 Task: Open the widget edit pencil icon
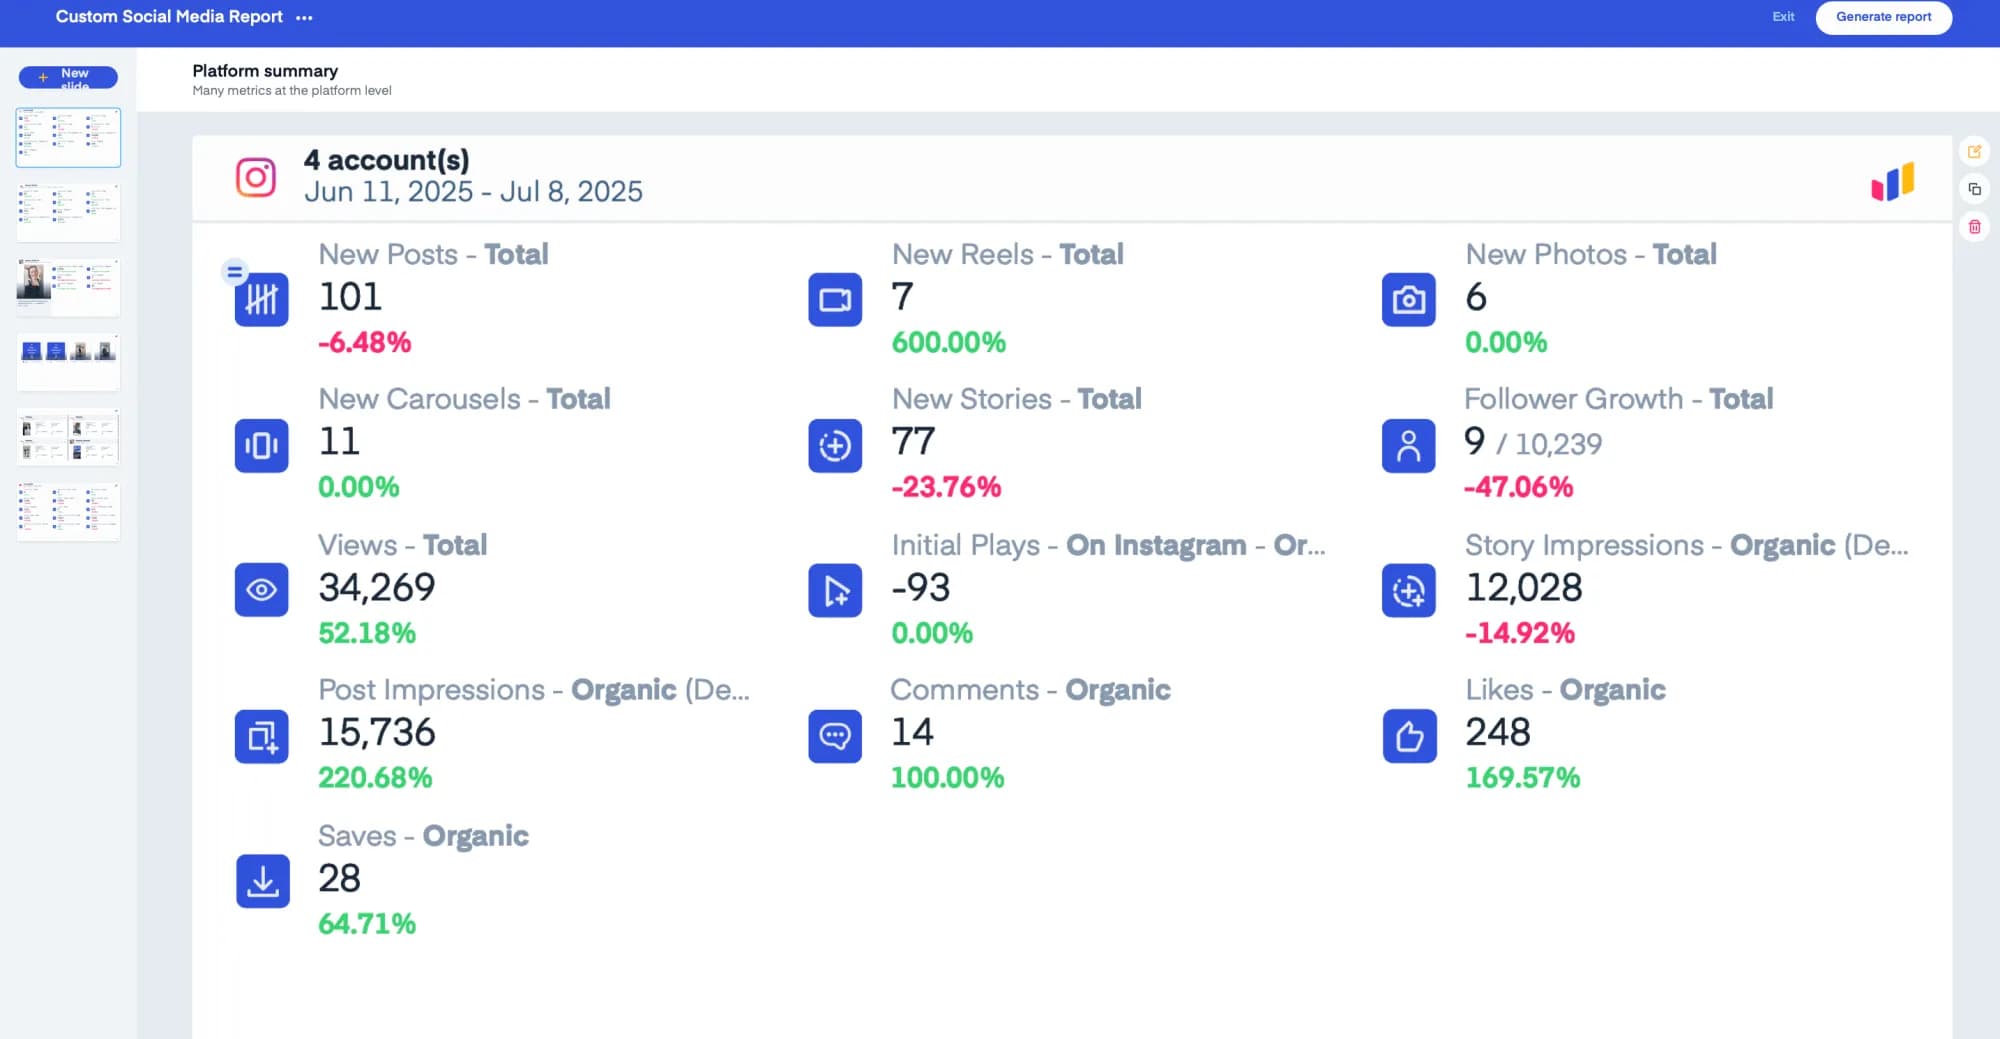pos(1975,151)
